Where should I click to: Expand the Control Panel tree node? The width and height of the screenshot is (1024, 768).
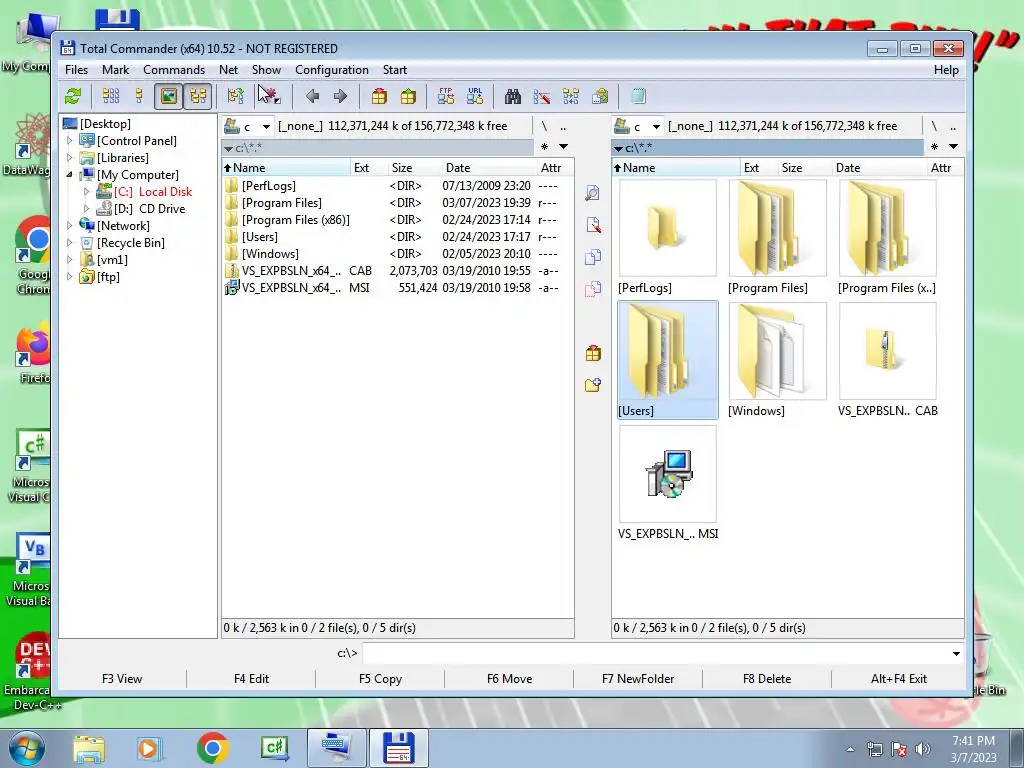(70, 140)
